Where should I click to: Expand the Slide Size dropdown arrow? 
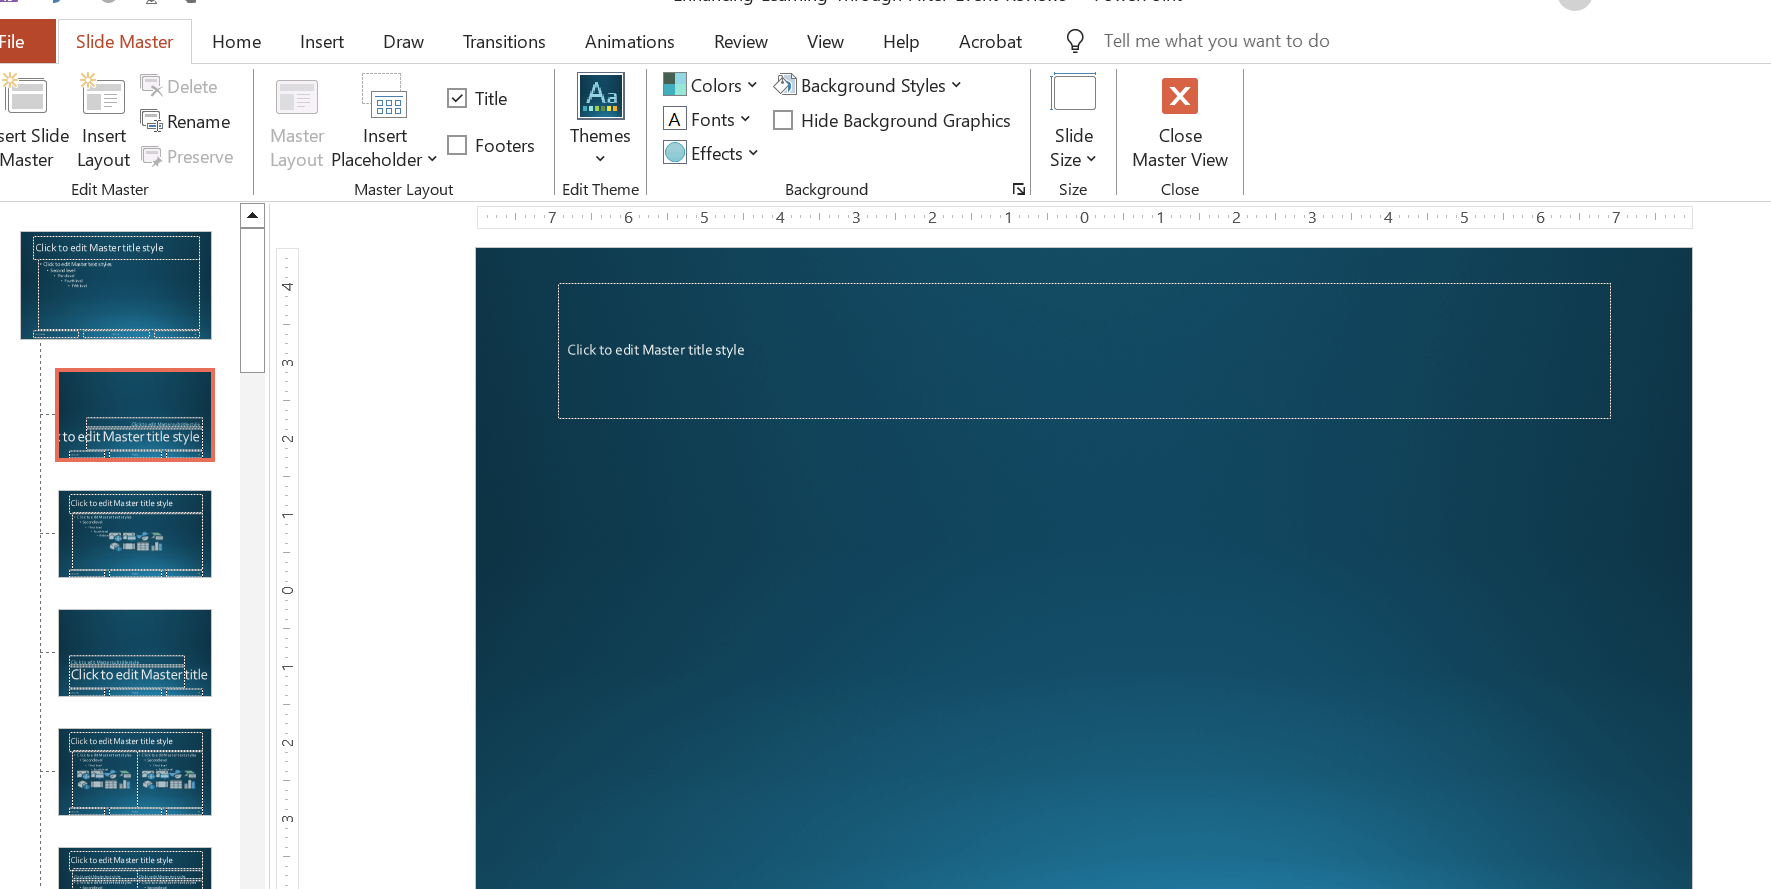(x=1091, y=159)
